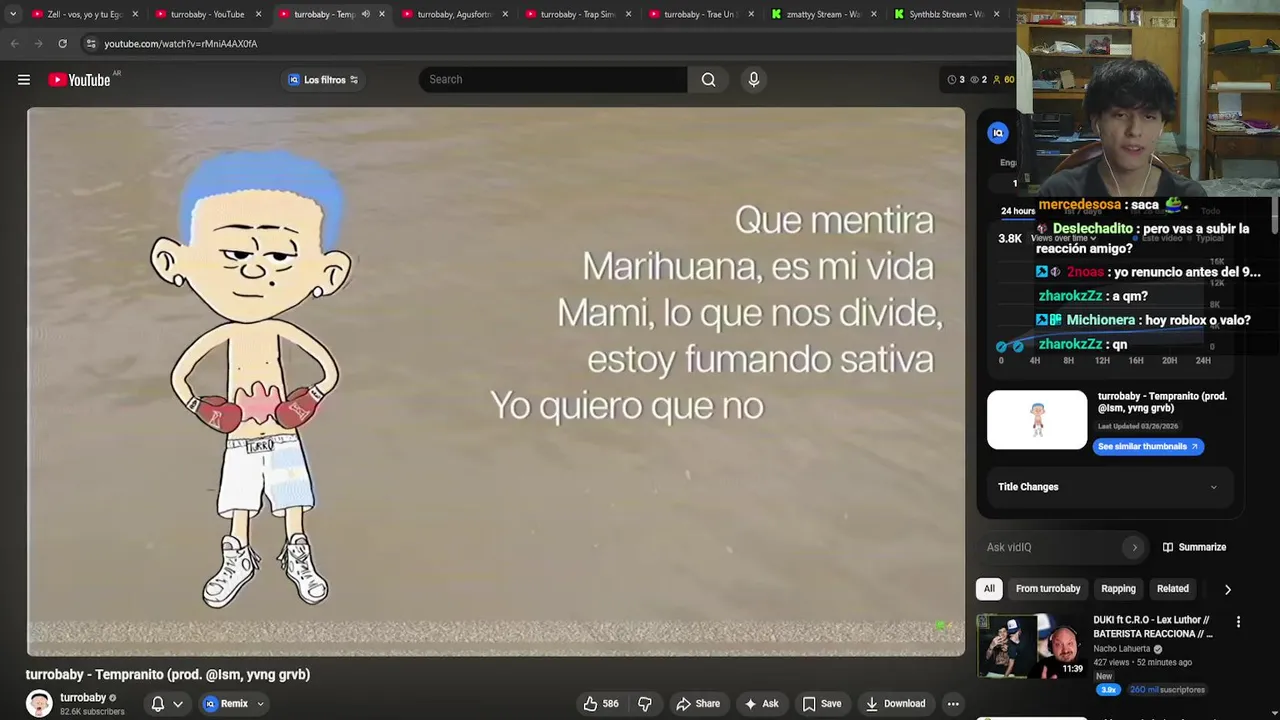
Task: Switch to the turrobaby - Trae Un tab
Action: (700, 14)
